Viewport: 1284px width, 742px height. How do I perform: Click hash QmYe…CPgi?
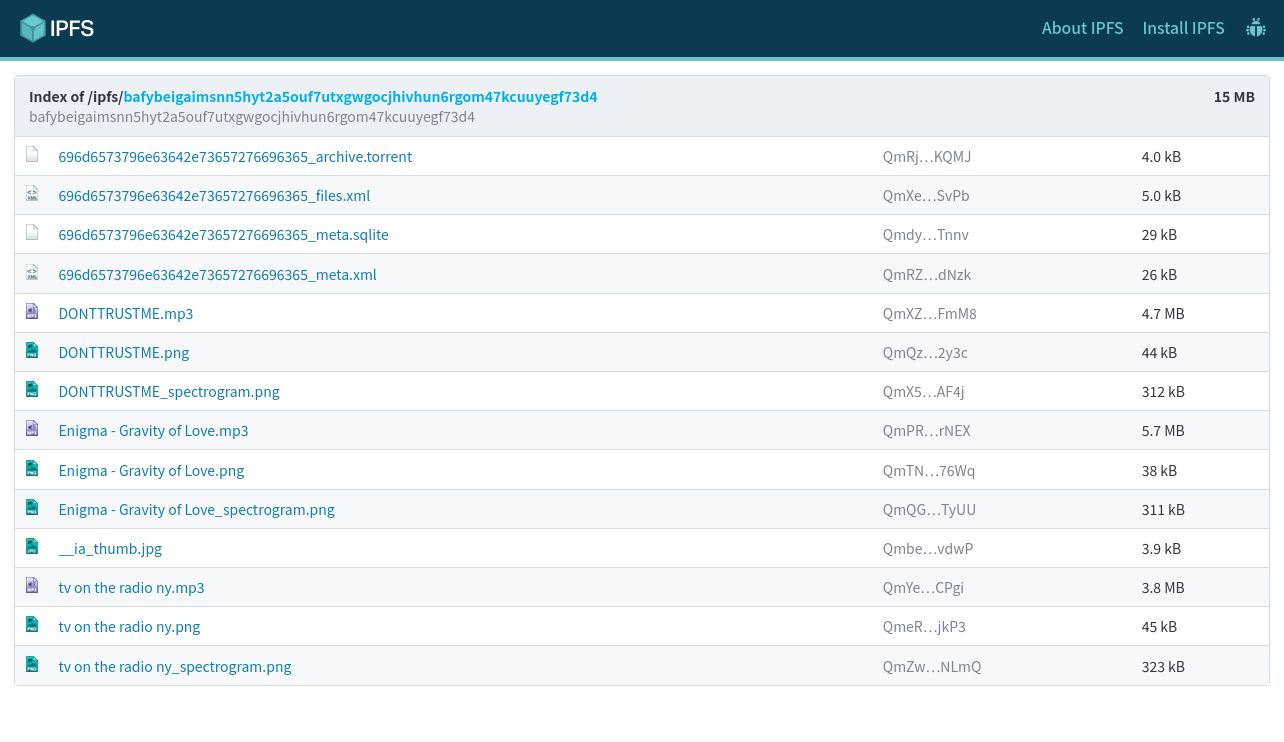click(923, 588)
